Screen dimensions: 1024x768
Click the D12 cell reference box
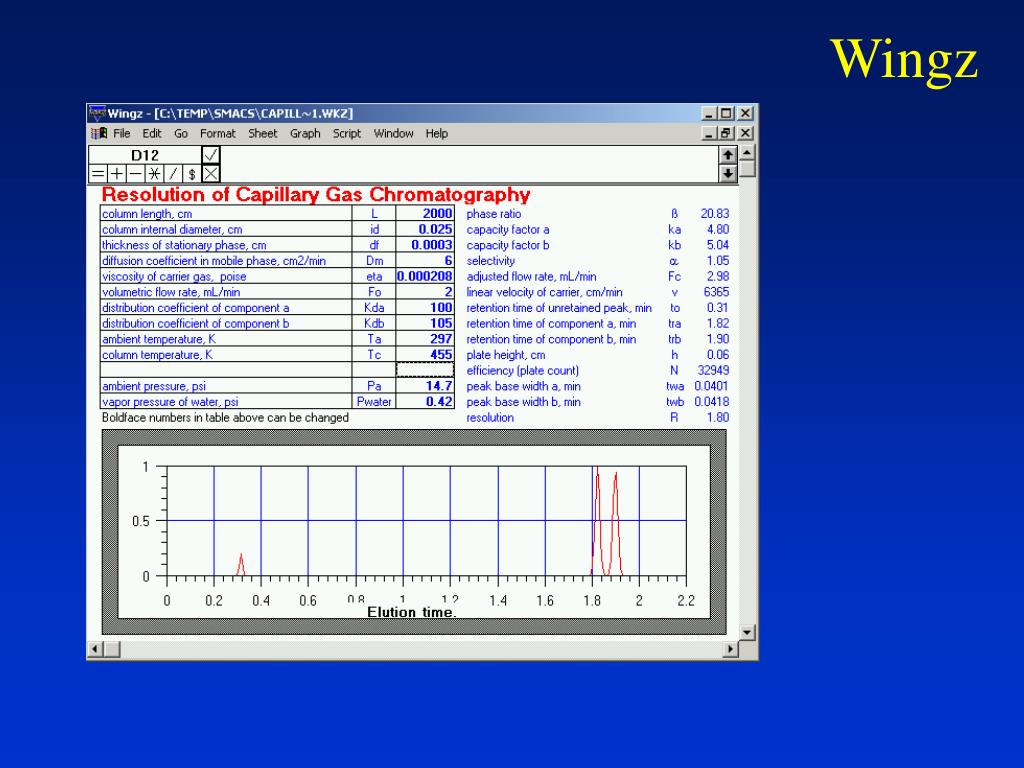pyautogui.click(x=145, y=155)
